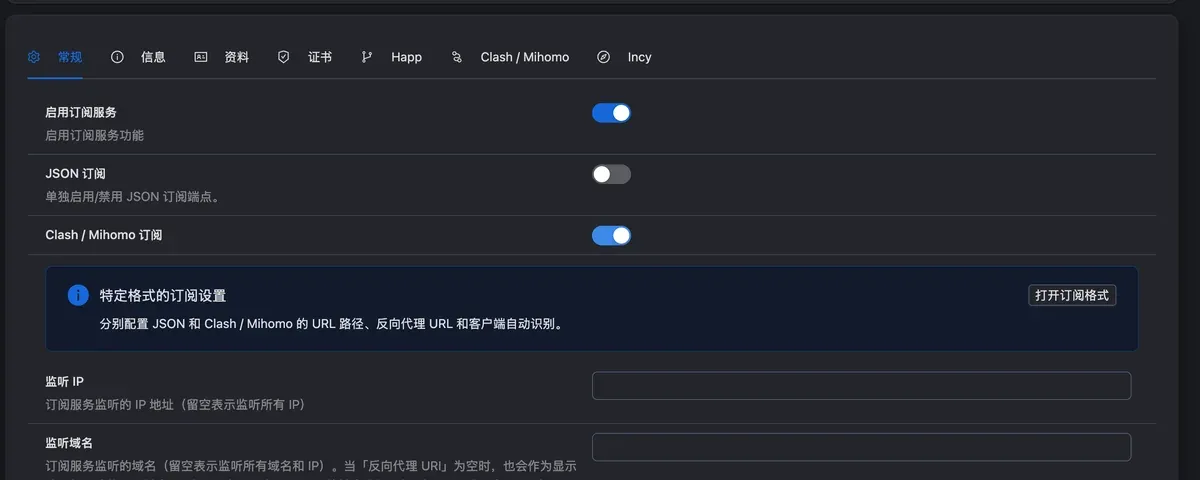The image size is (1200, 480).
Task: Open the 常规 tab
Action: click(x=55, y=57)
